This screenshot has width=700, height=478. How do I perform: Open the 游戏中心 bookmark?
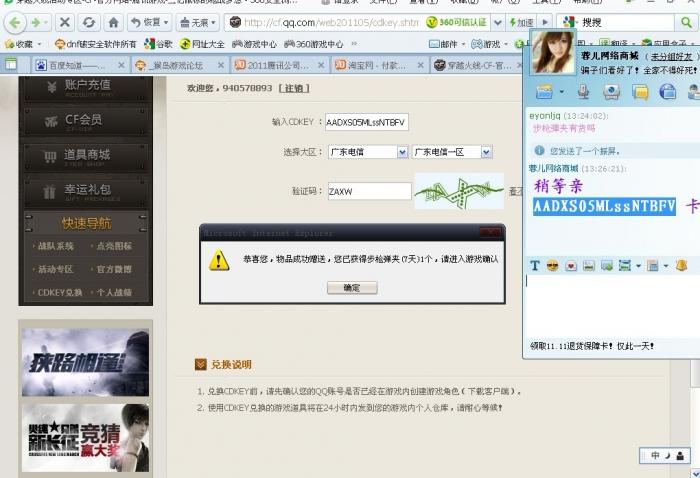pyautogui.click(x=254, y=44)
